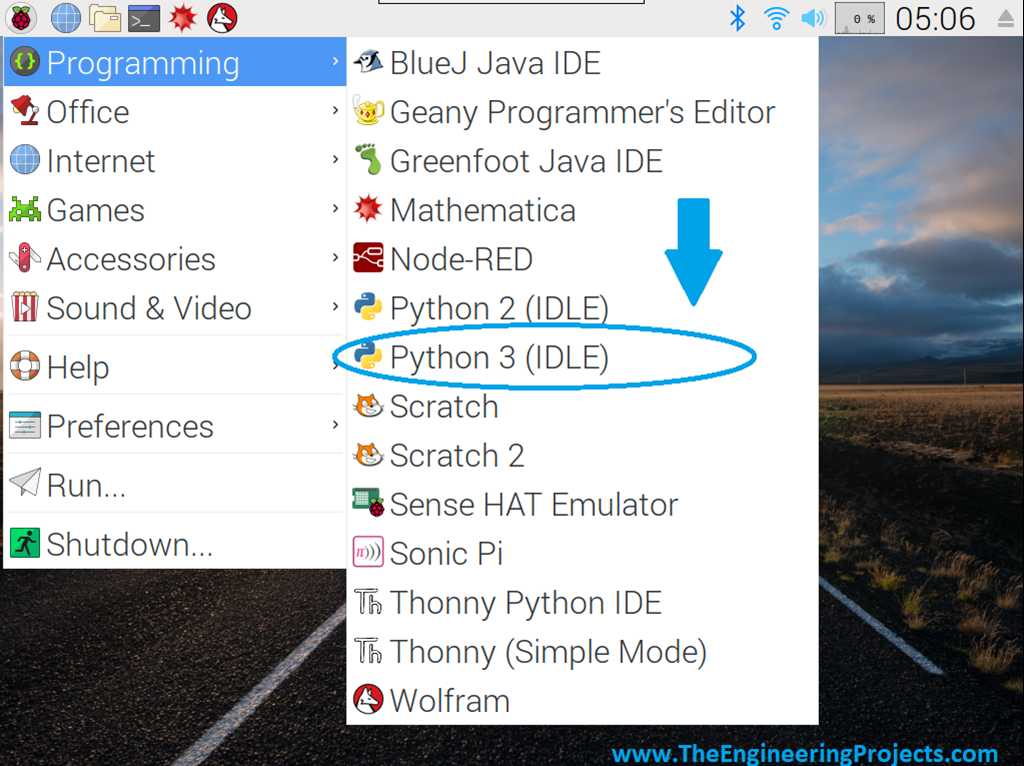Click the eject icon in tray
Viewport: 1024px width, 766px height.
1005,18
